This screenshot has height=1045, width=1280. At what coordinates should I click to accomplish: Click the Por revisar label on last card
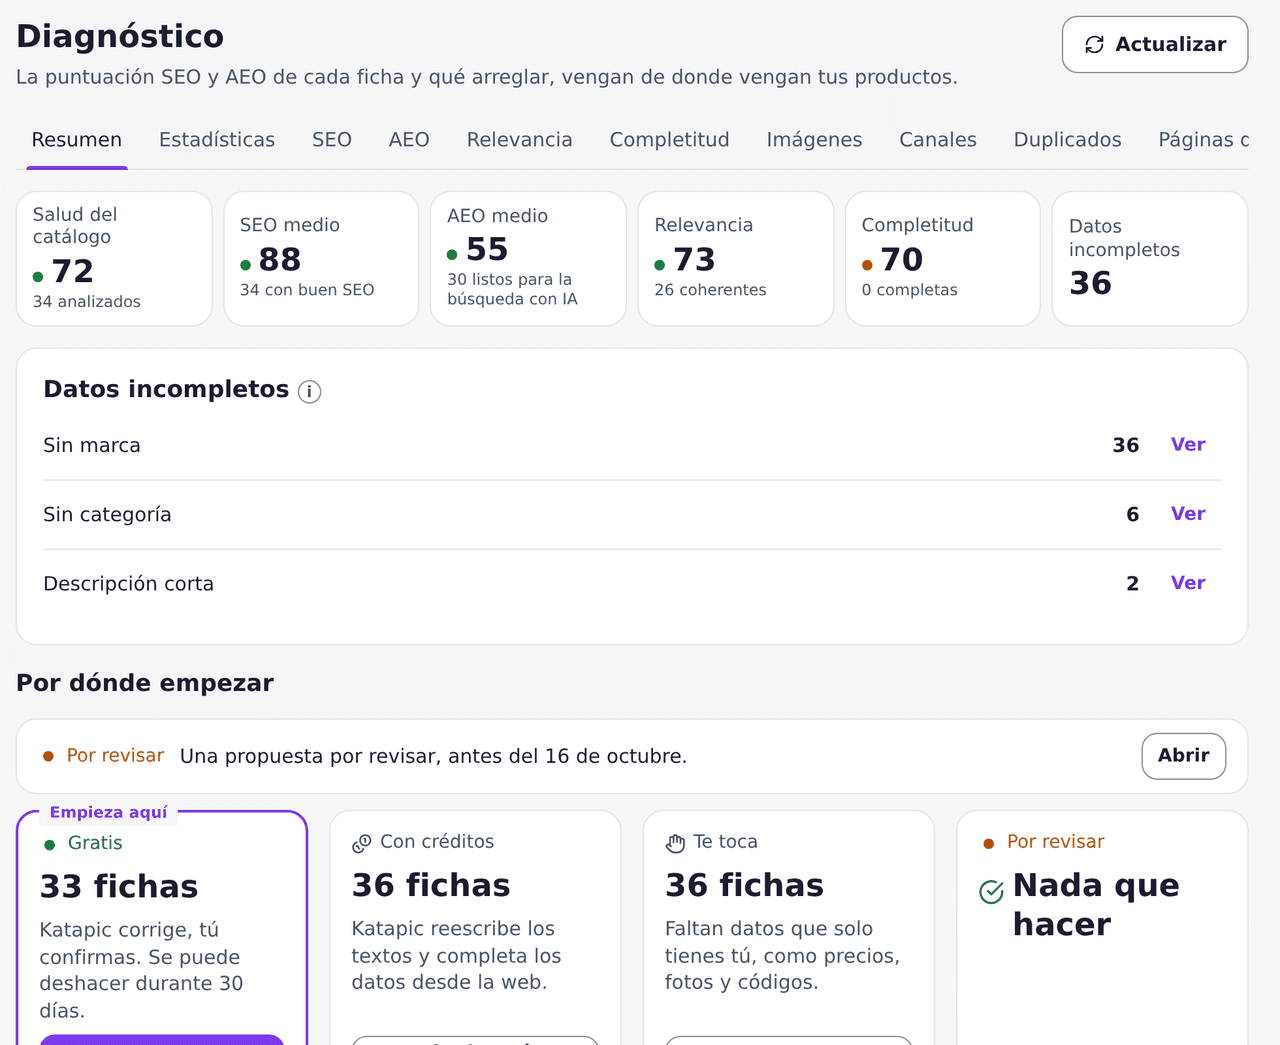pyautogui.click(x=1056, y=842)
